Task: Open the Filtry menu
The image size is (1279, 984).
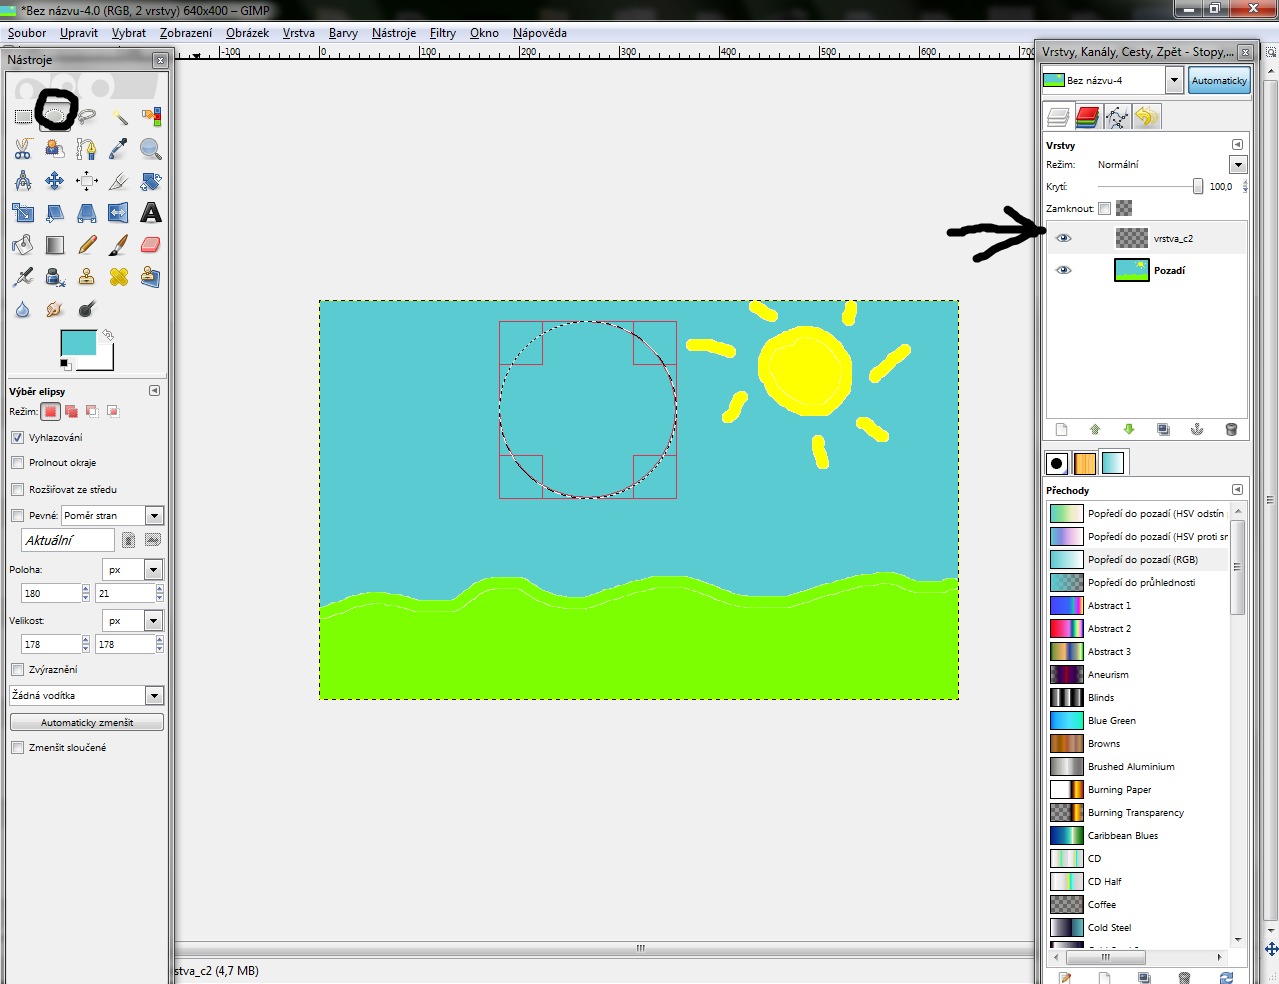Action: 442,33
